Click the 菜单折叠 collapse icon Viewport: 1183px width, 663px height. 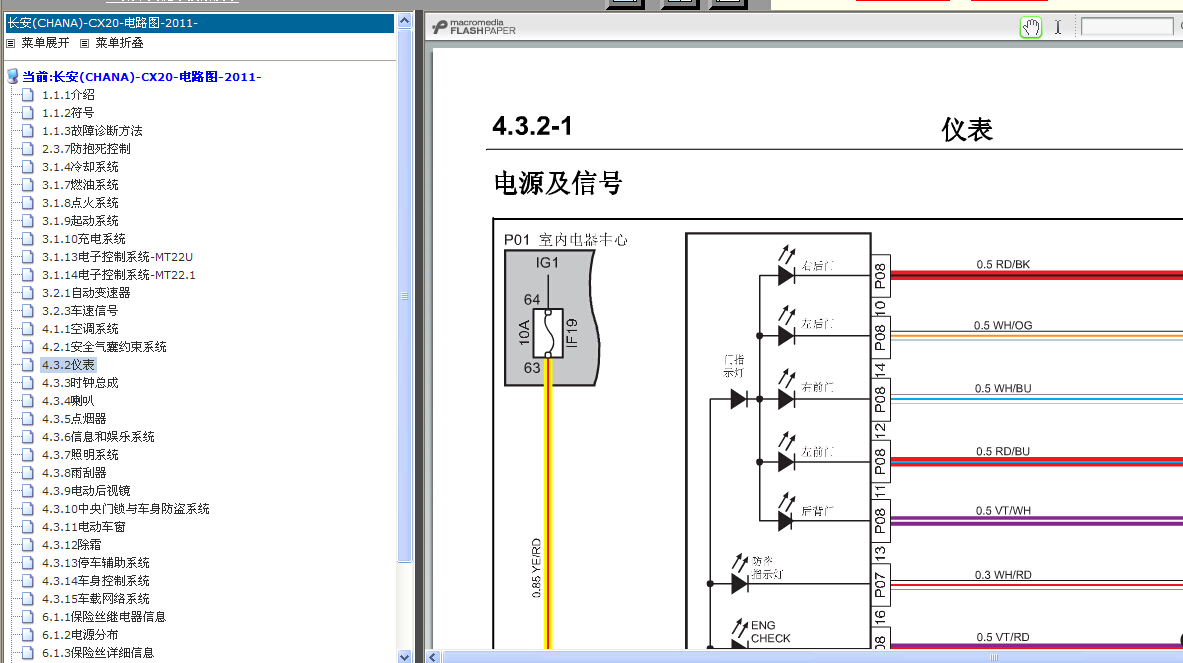pos(84,44)
